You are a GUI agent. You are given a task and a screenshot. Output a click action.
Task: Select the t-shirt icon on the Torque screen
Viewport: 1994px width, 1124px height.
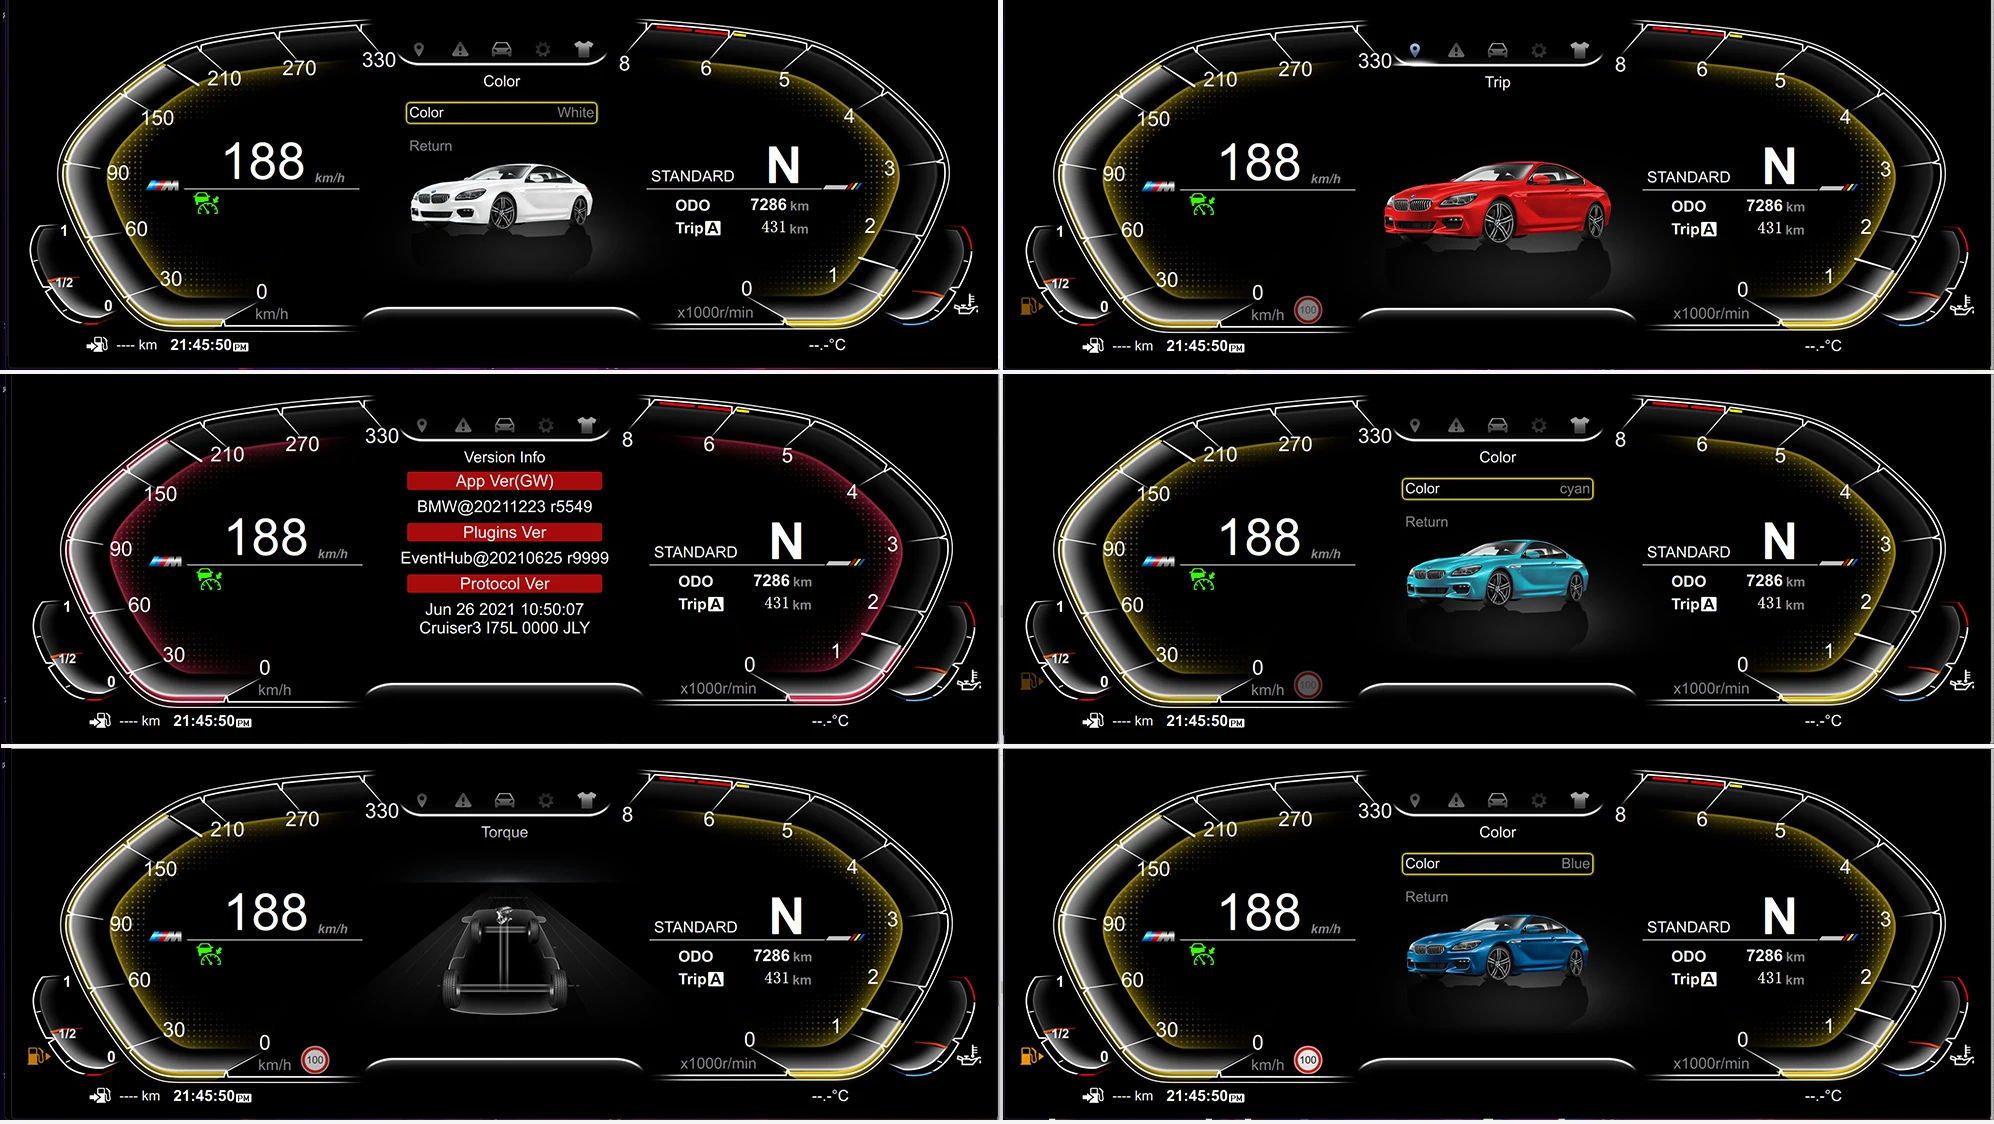(587, 800)
